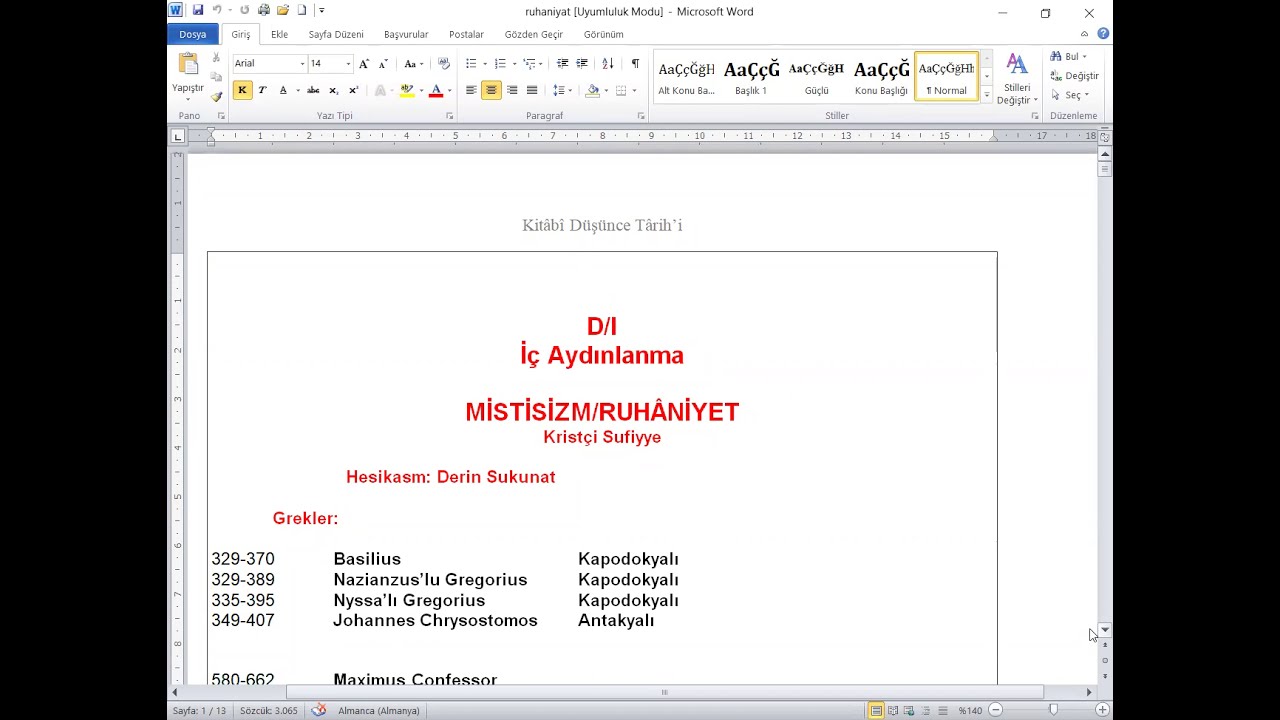1280x720 pixels.
Task: Increase font size with the Grow Font icon
Action: [x=364, y=63]
